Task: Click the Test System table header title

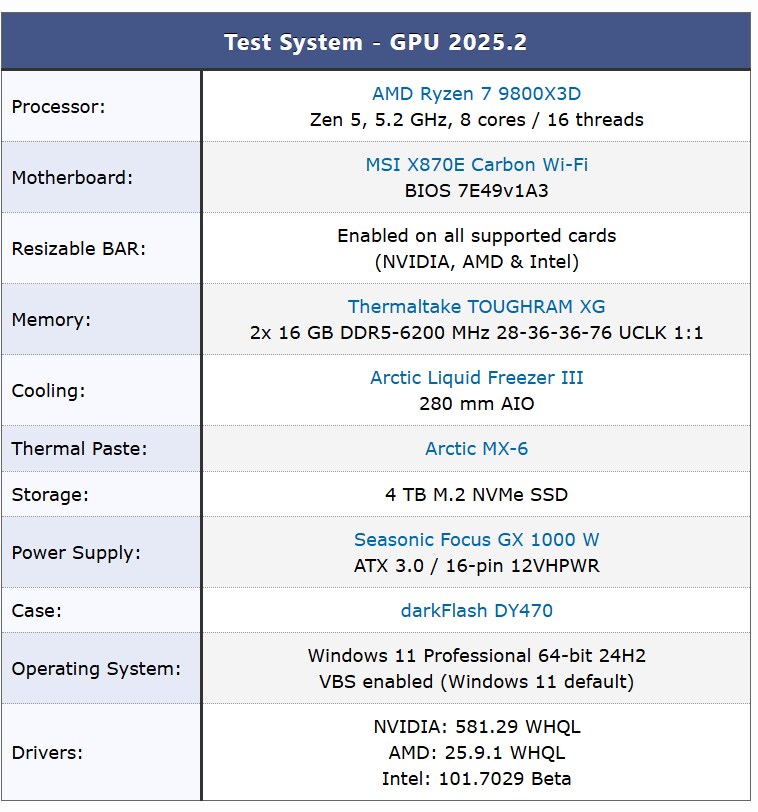Action: 375,42
